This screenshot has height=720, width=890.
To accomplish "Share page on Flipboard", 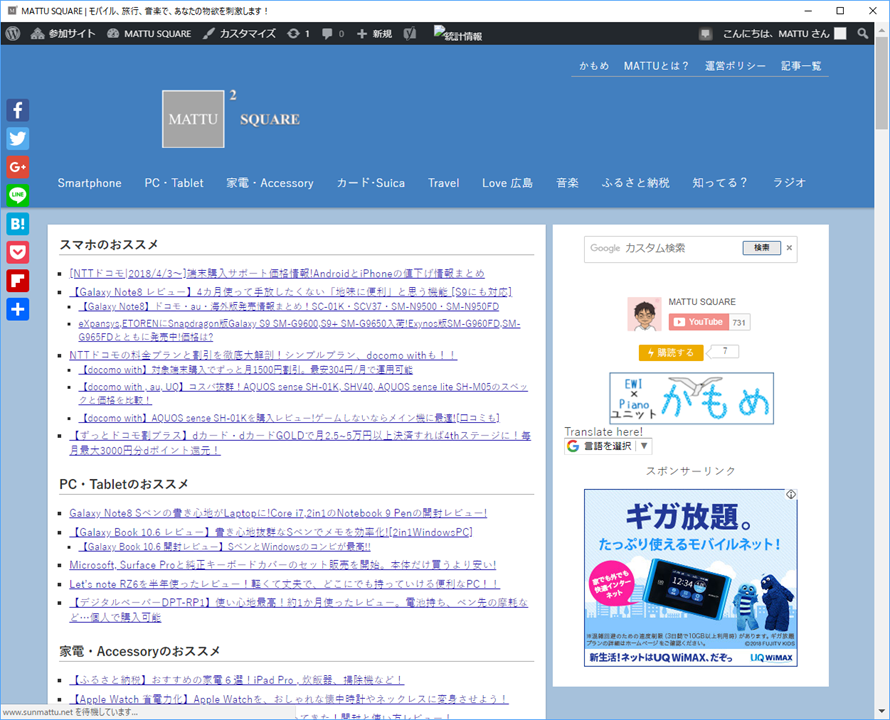I will coord(18,281).
